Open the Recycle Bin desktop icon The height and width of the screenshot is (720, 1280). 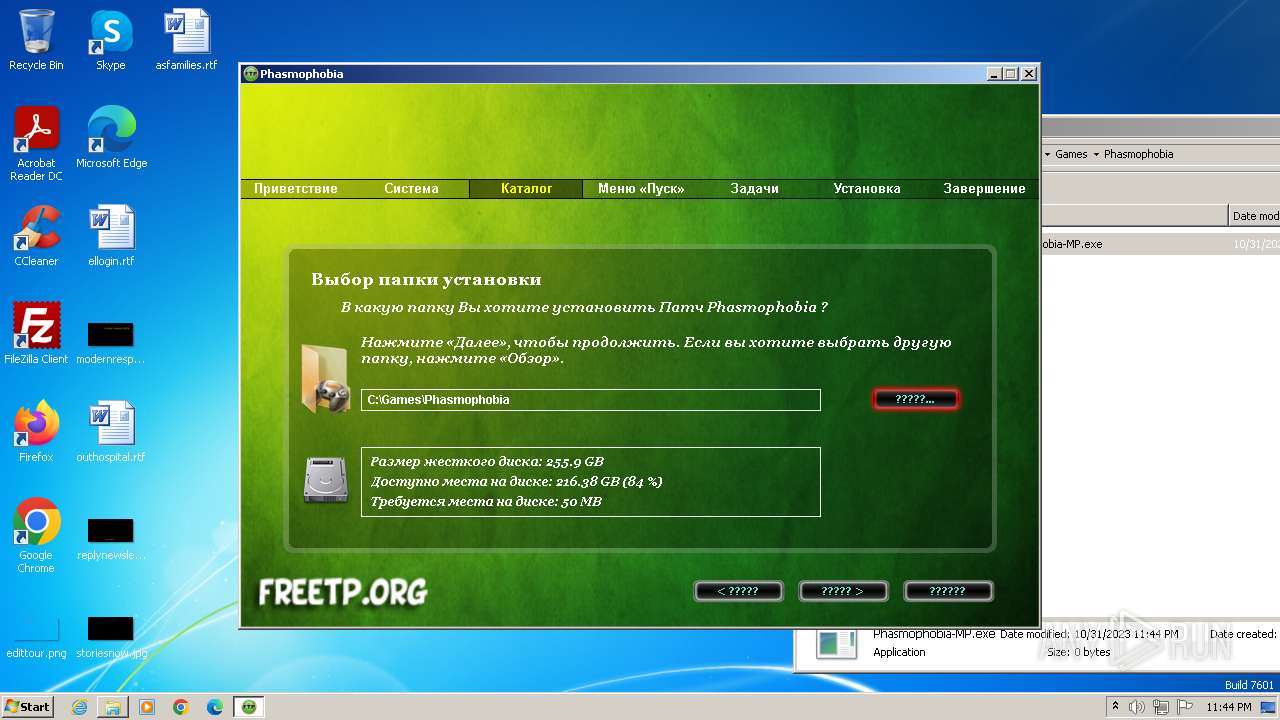(36, 40)
